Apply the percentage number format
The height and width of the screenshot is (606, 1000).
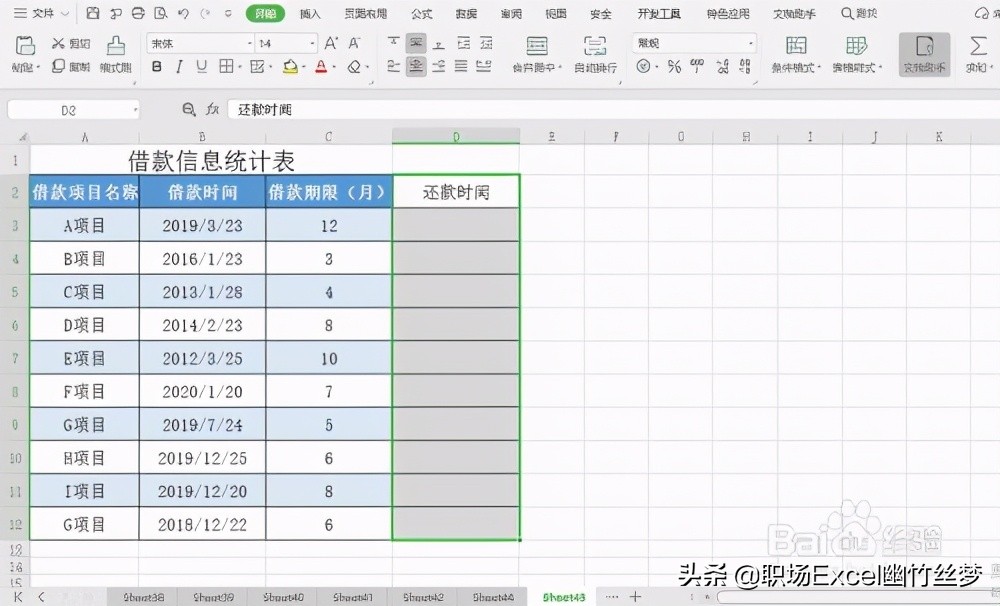tap(673, 66)
